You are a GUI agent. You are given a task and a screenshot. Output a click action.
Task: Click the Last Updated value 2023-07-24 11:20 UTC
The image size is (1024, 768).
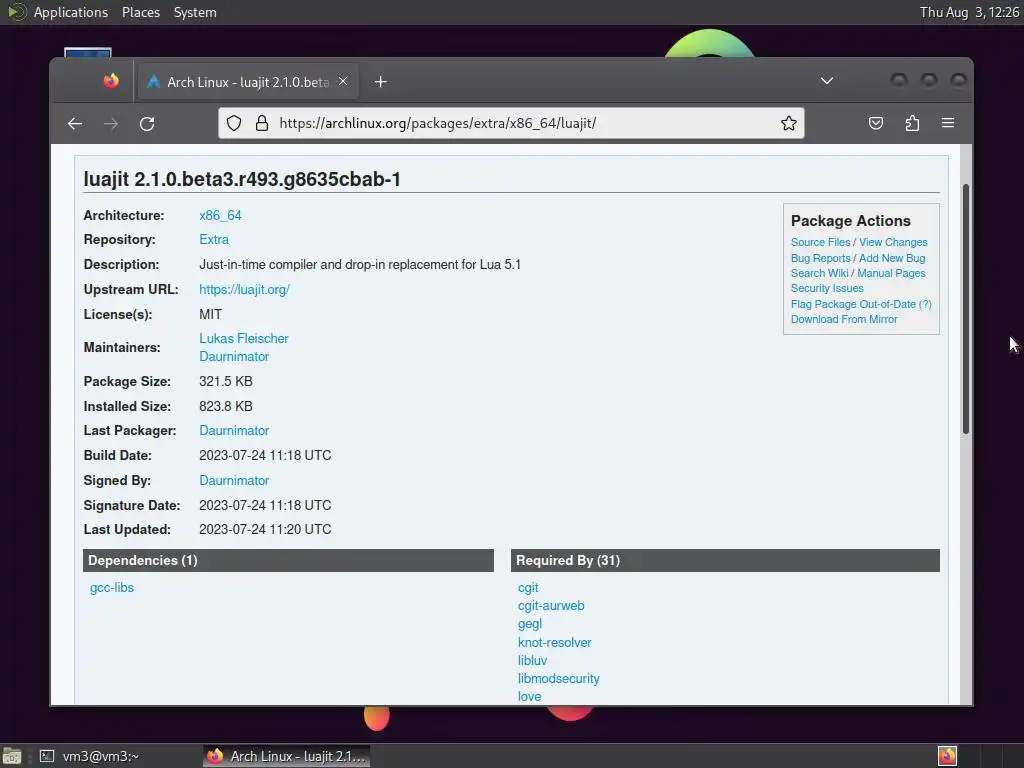(265, 530)
